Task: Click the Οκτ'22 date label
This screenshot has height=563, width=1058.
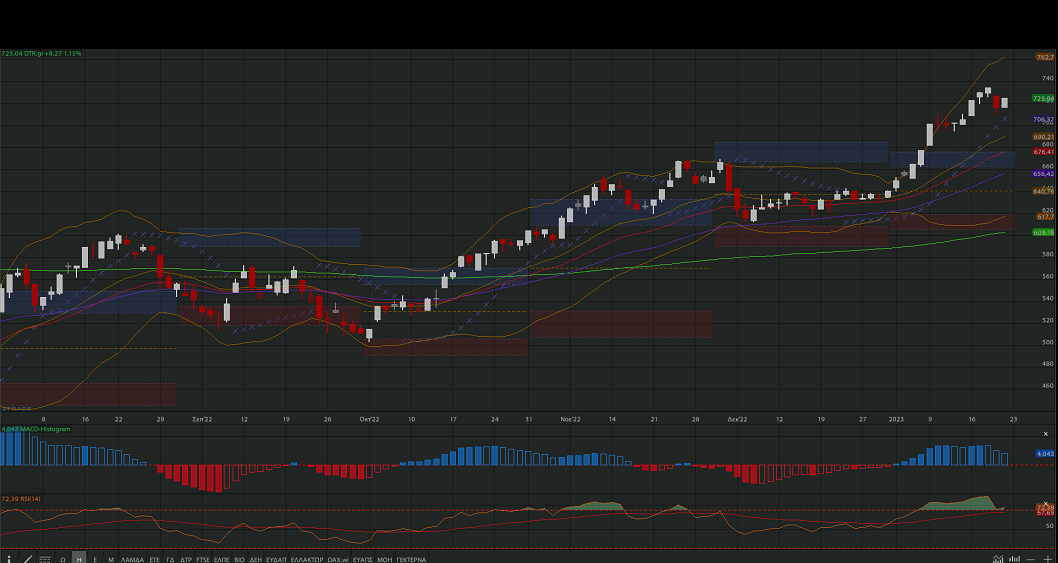Action: (369, 419)
